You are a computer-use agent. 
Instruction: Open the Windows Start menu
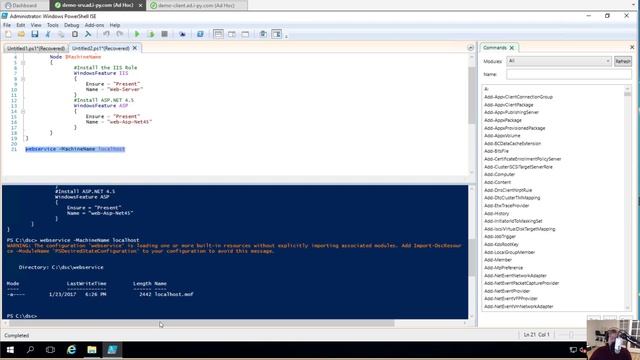(x=10, y=350)
